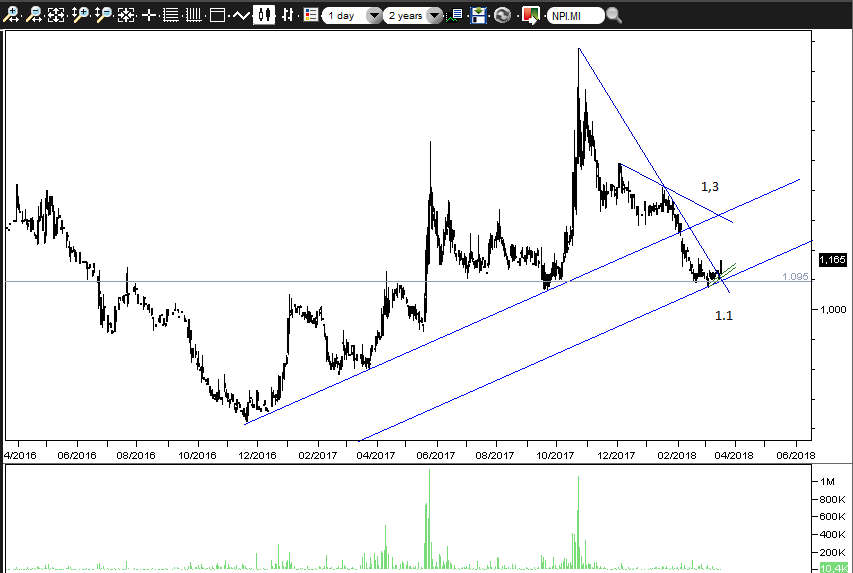
Task: Click the NPI.MI symbol input field
Action: point(575,16)
